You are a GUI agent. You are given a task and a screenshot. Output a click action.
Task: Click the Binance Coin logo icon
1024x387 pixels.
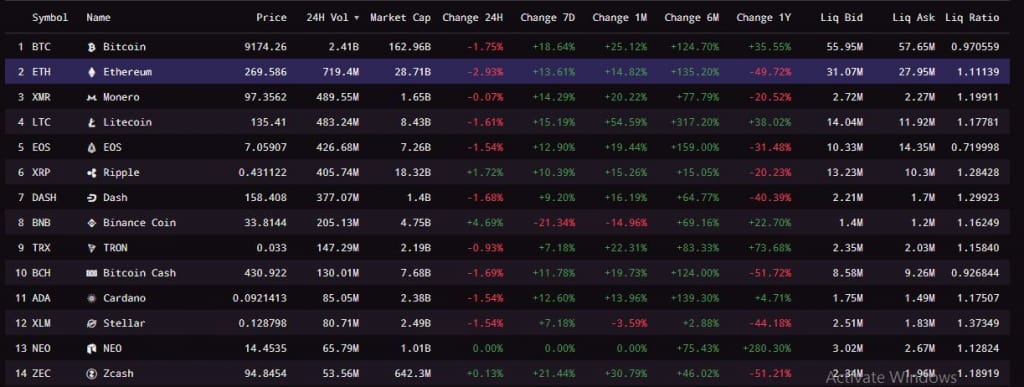pos(91,223)
